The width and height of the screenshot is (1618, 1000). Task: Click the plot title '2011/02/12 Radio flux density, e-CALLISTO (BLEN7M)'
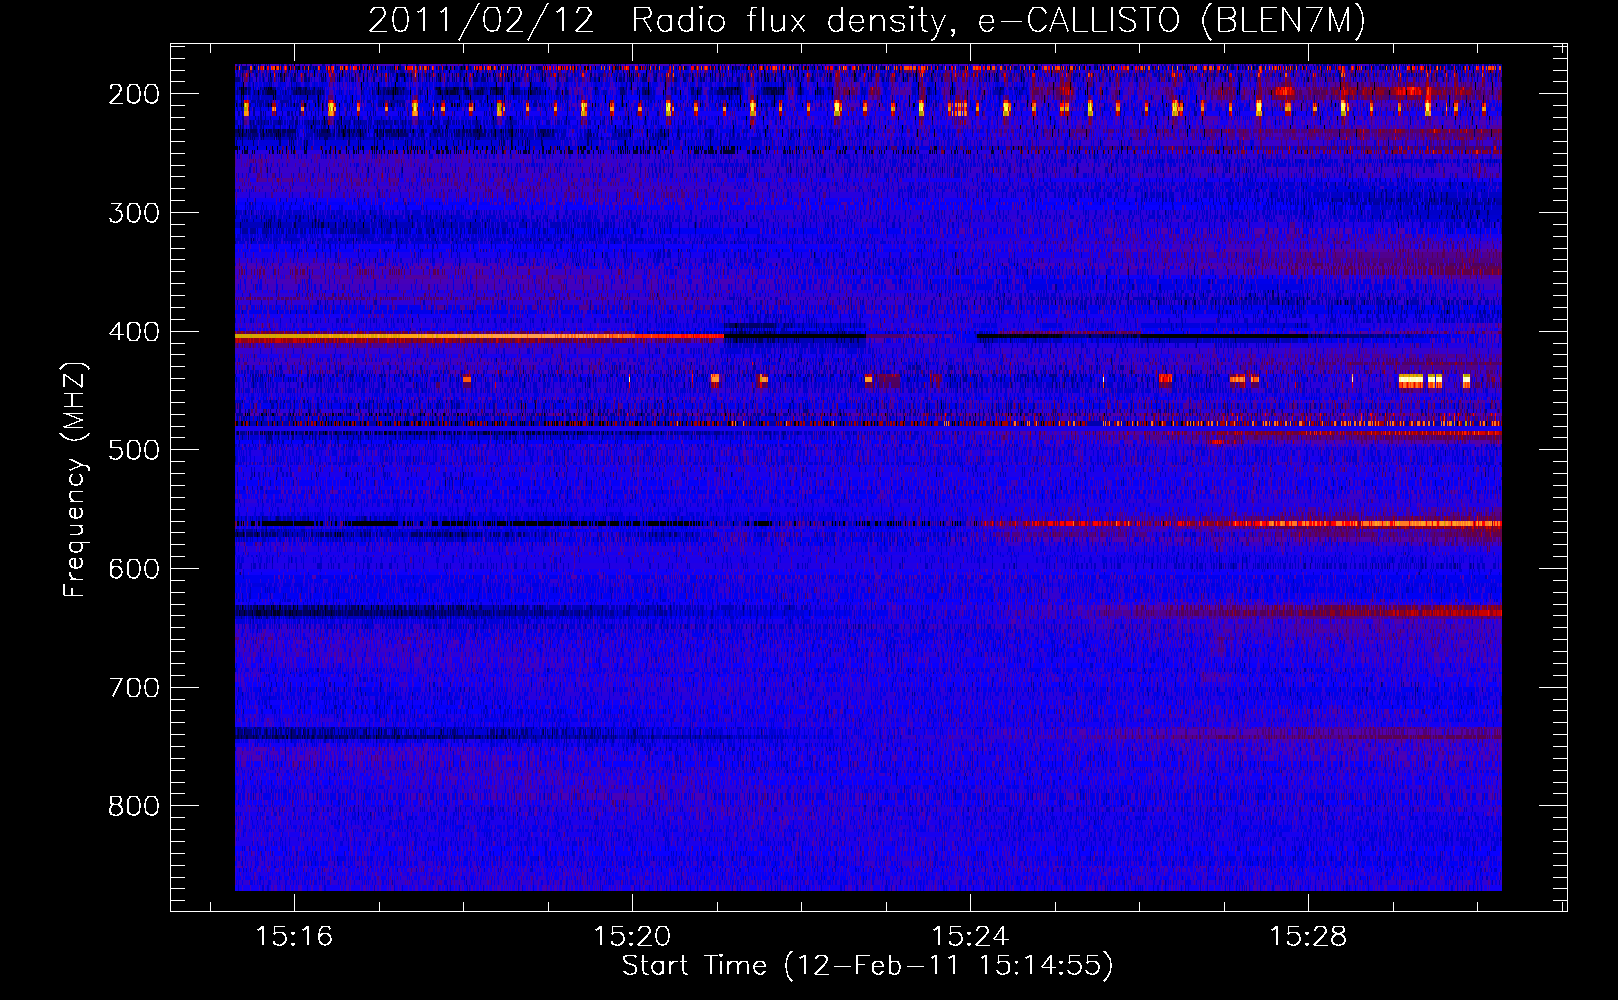(x=867, y=21)
